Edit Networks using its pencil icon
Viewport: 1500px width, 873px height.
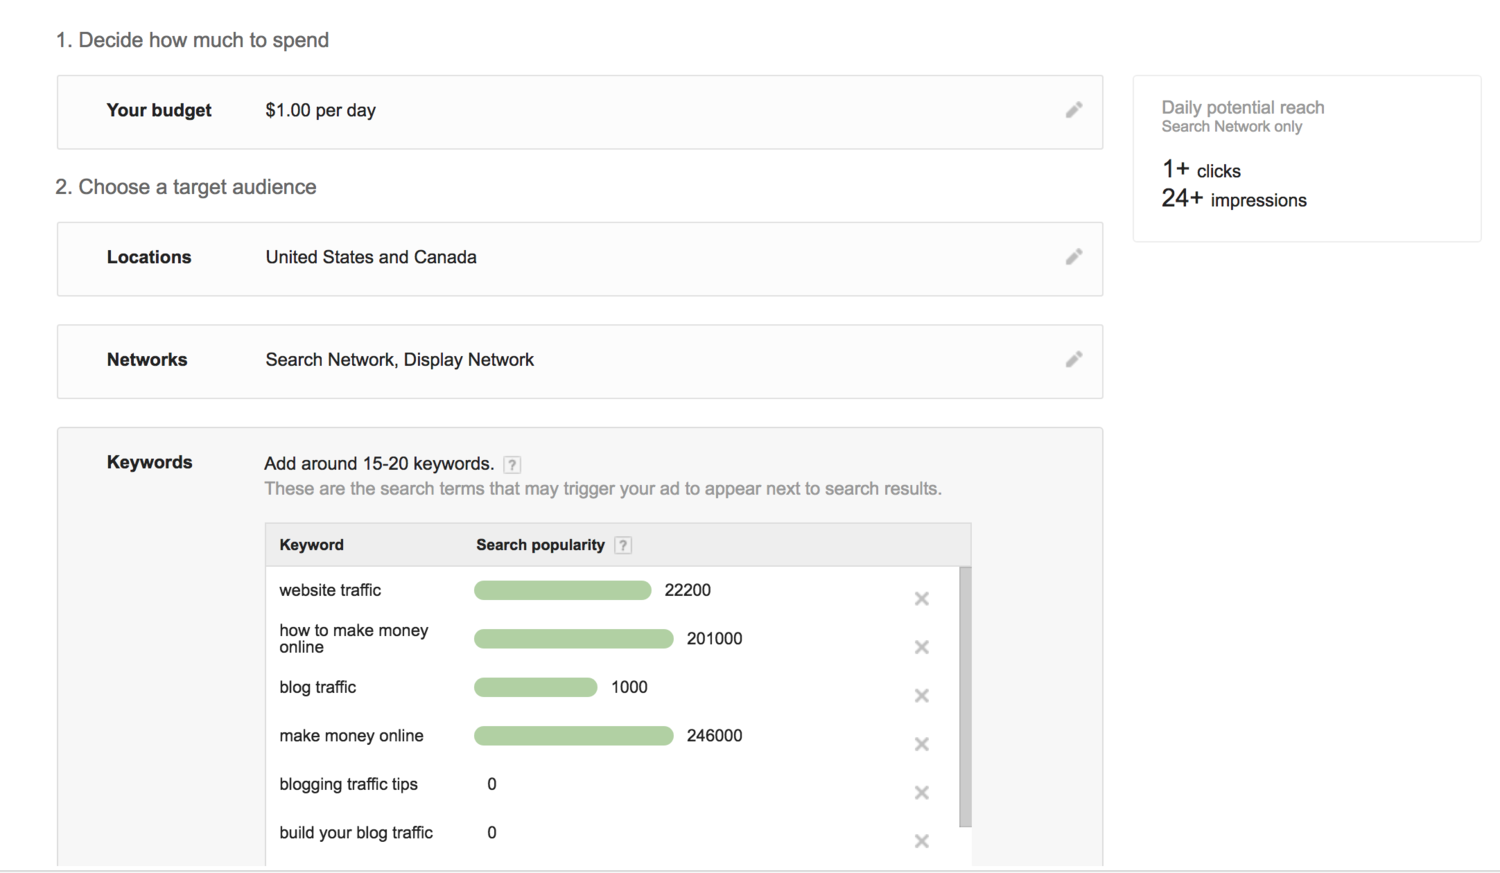1074,359
